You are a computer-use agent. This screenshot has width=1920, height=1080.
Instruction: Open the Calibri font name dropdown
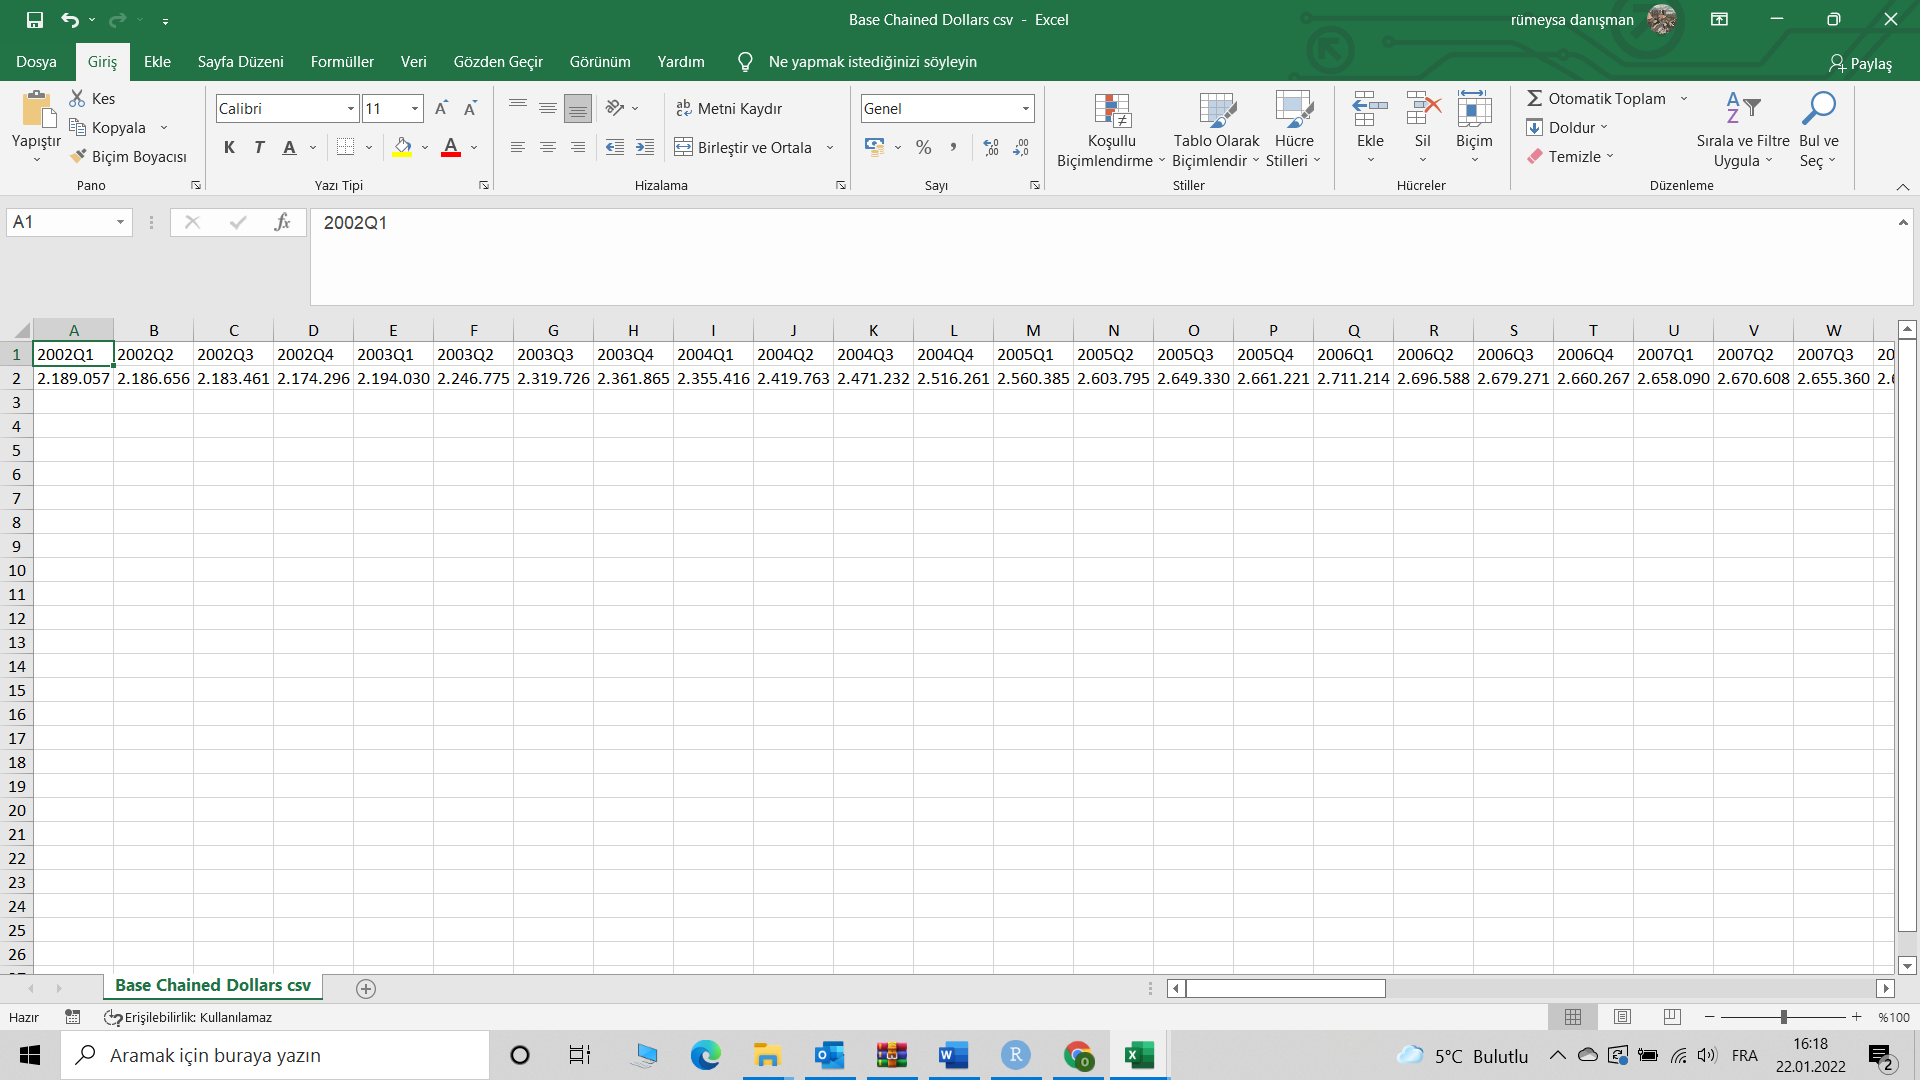click(x=350, y=108)
